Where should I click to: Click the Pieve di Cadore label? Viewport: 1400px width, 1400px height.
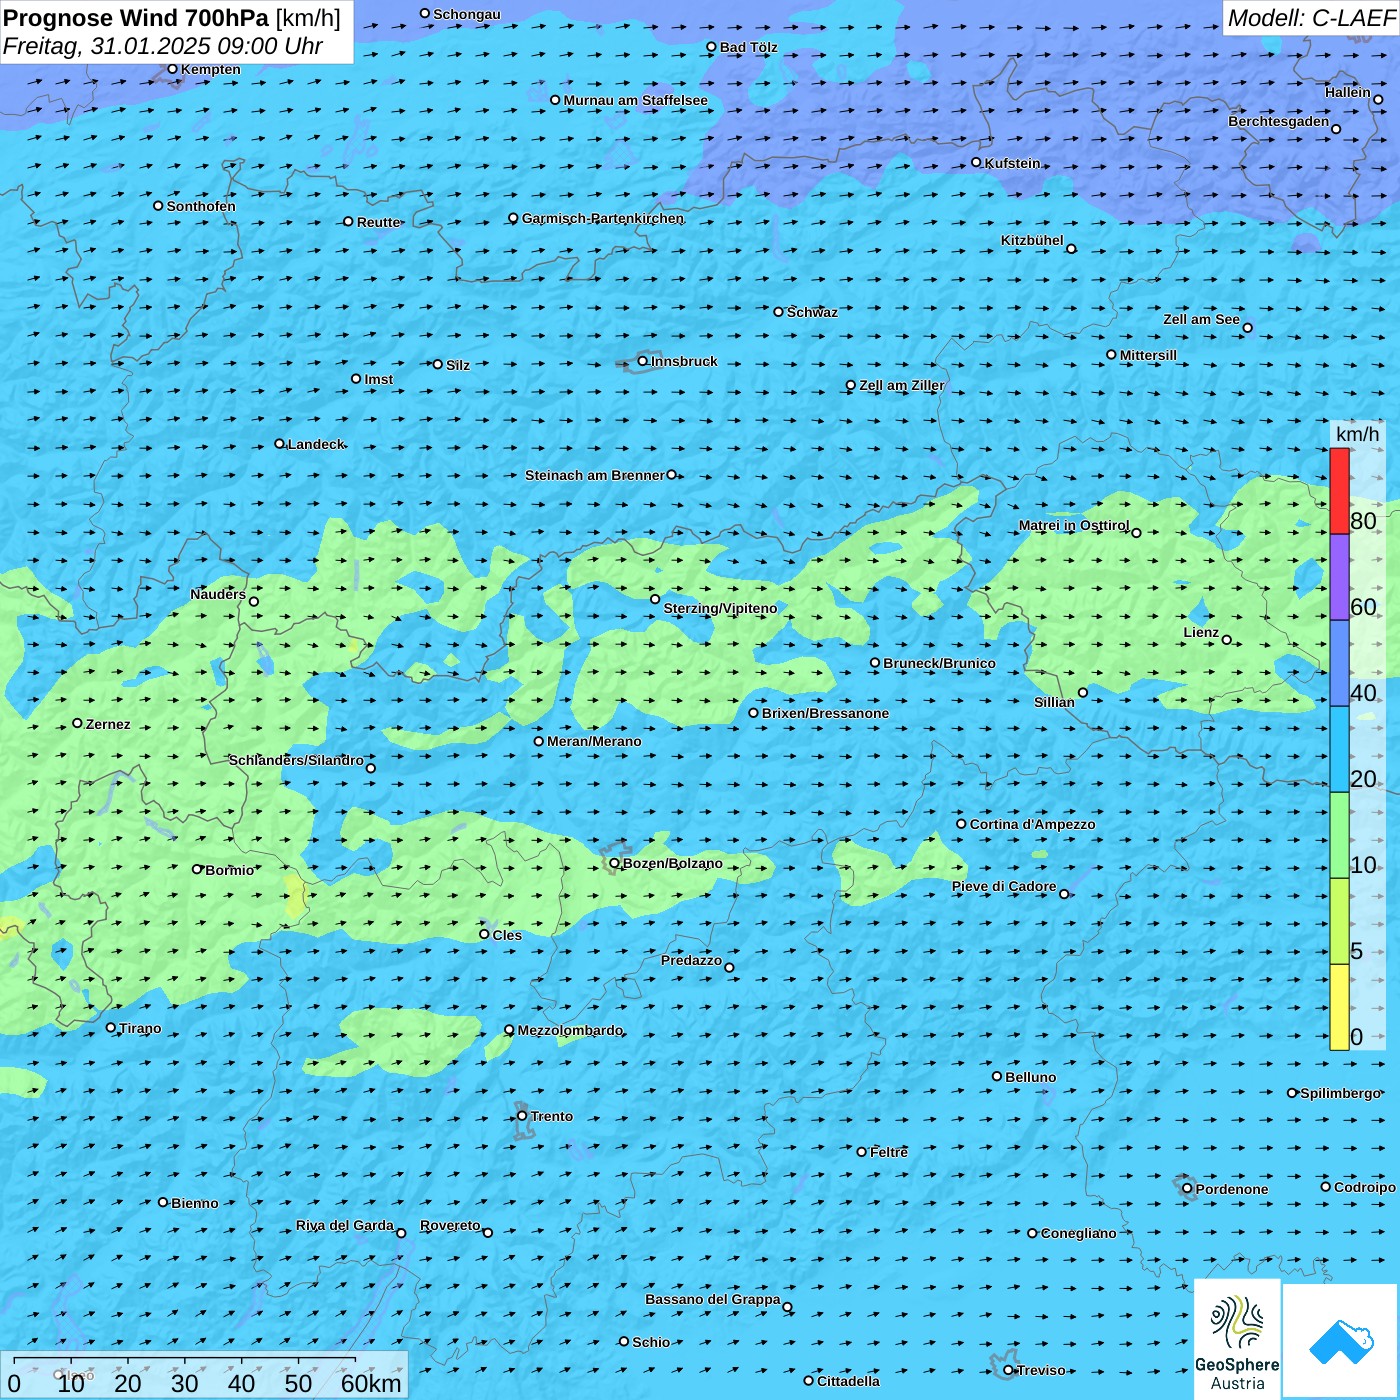(x=1004, y=886)
